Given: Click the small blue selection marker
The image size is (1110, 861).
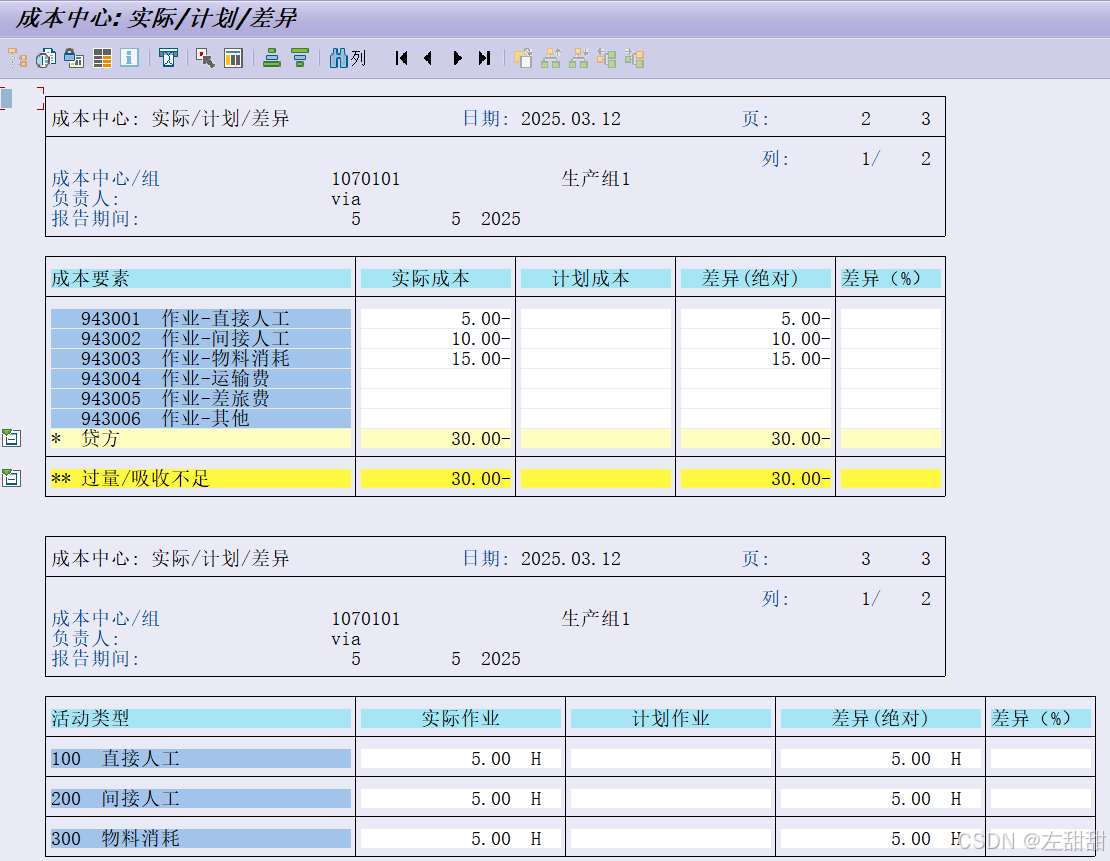Looking at the screenshot, I should click(x=6, y=98).
